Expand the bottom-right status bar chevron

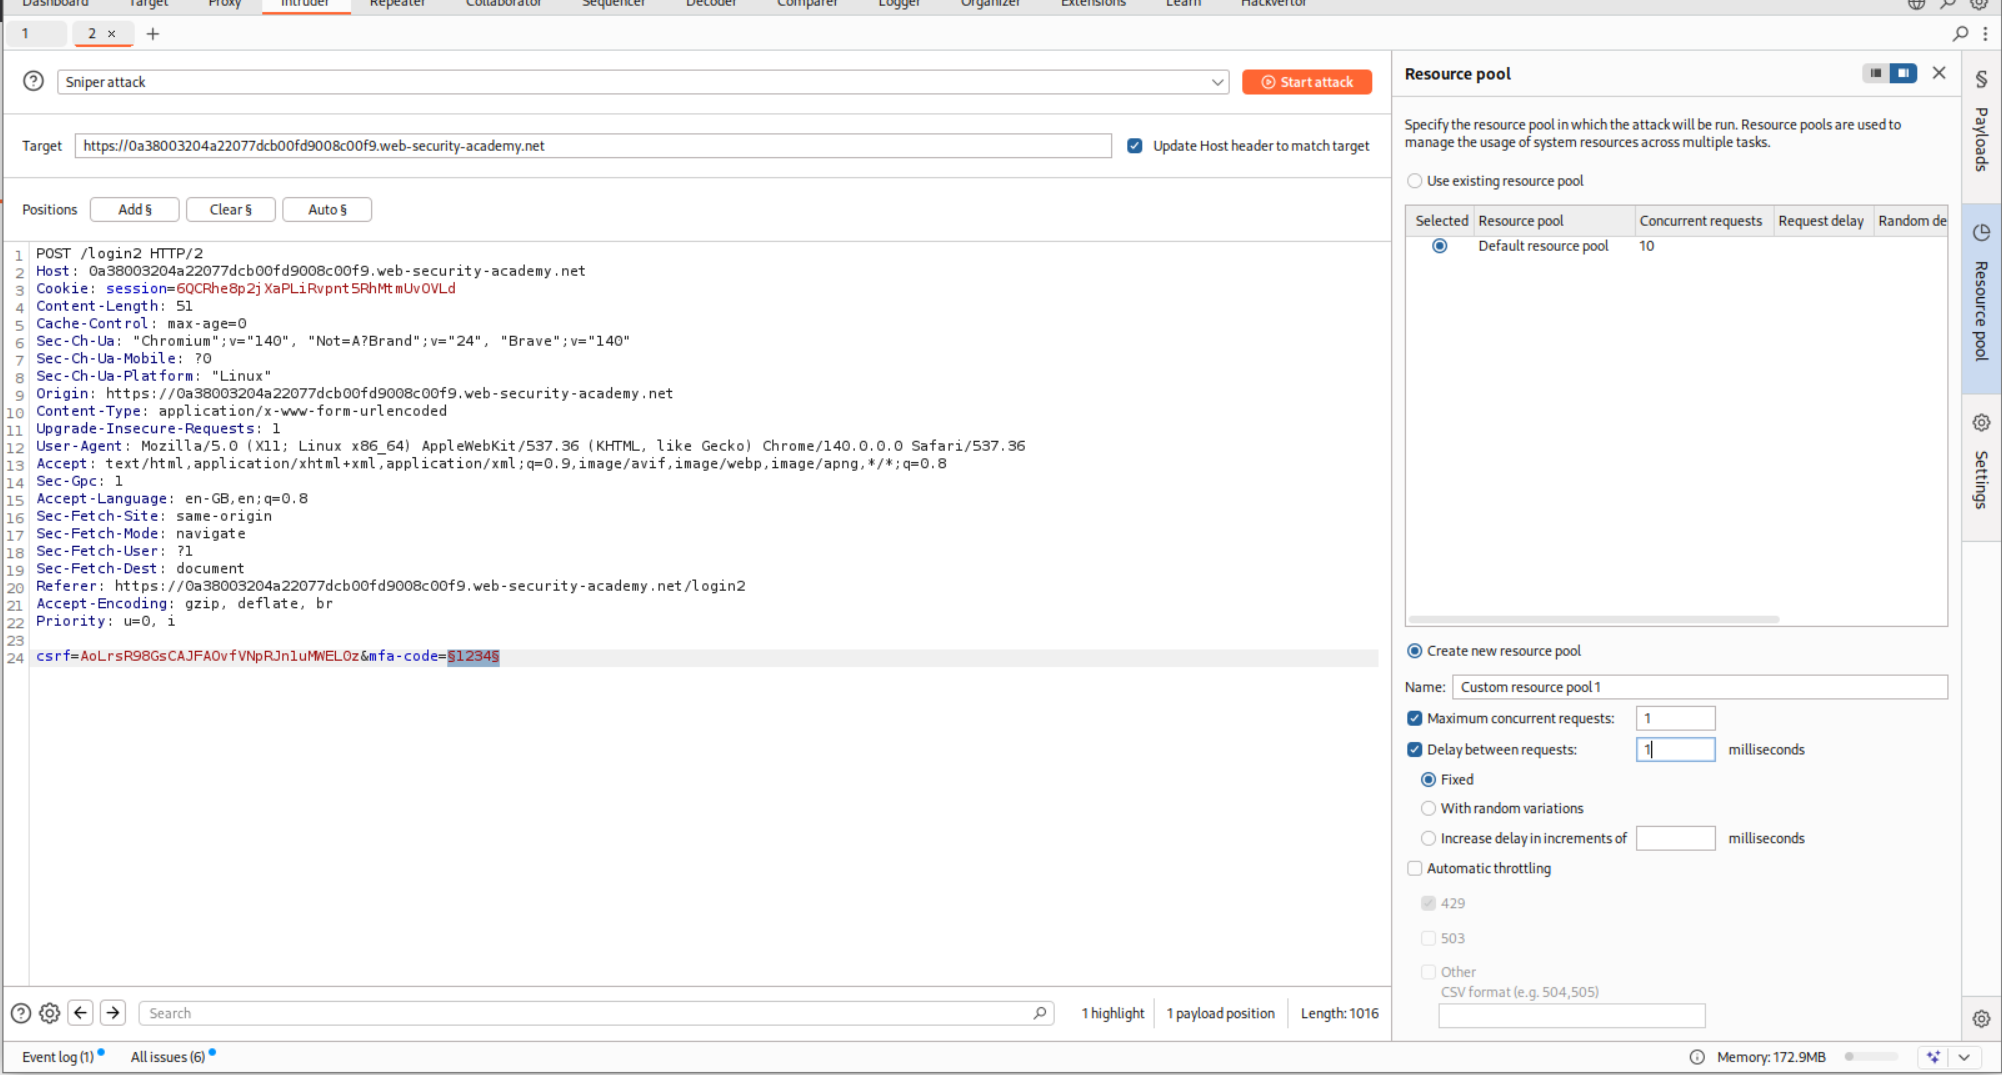pos(1964,1057)
